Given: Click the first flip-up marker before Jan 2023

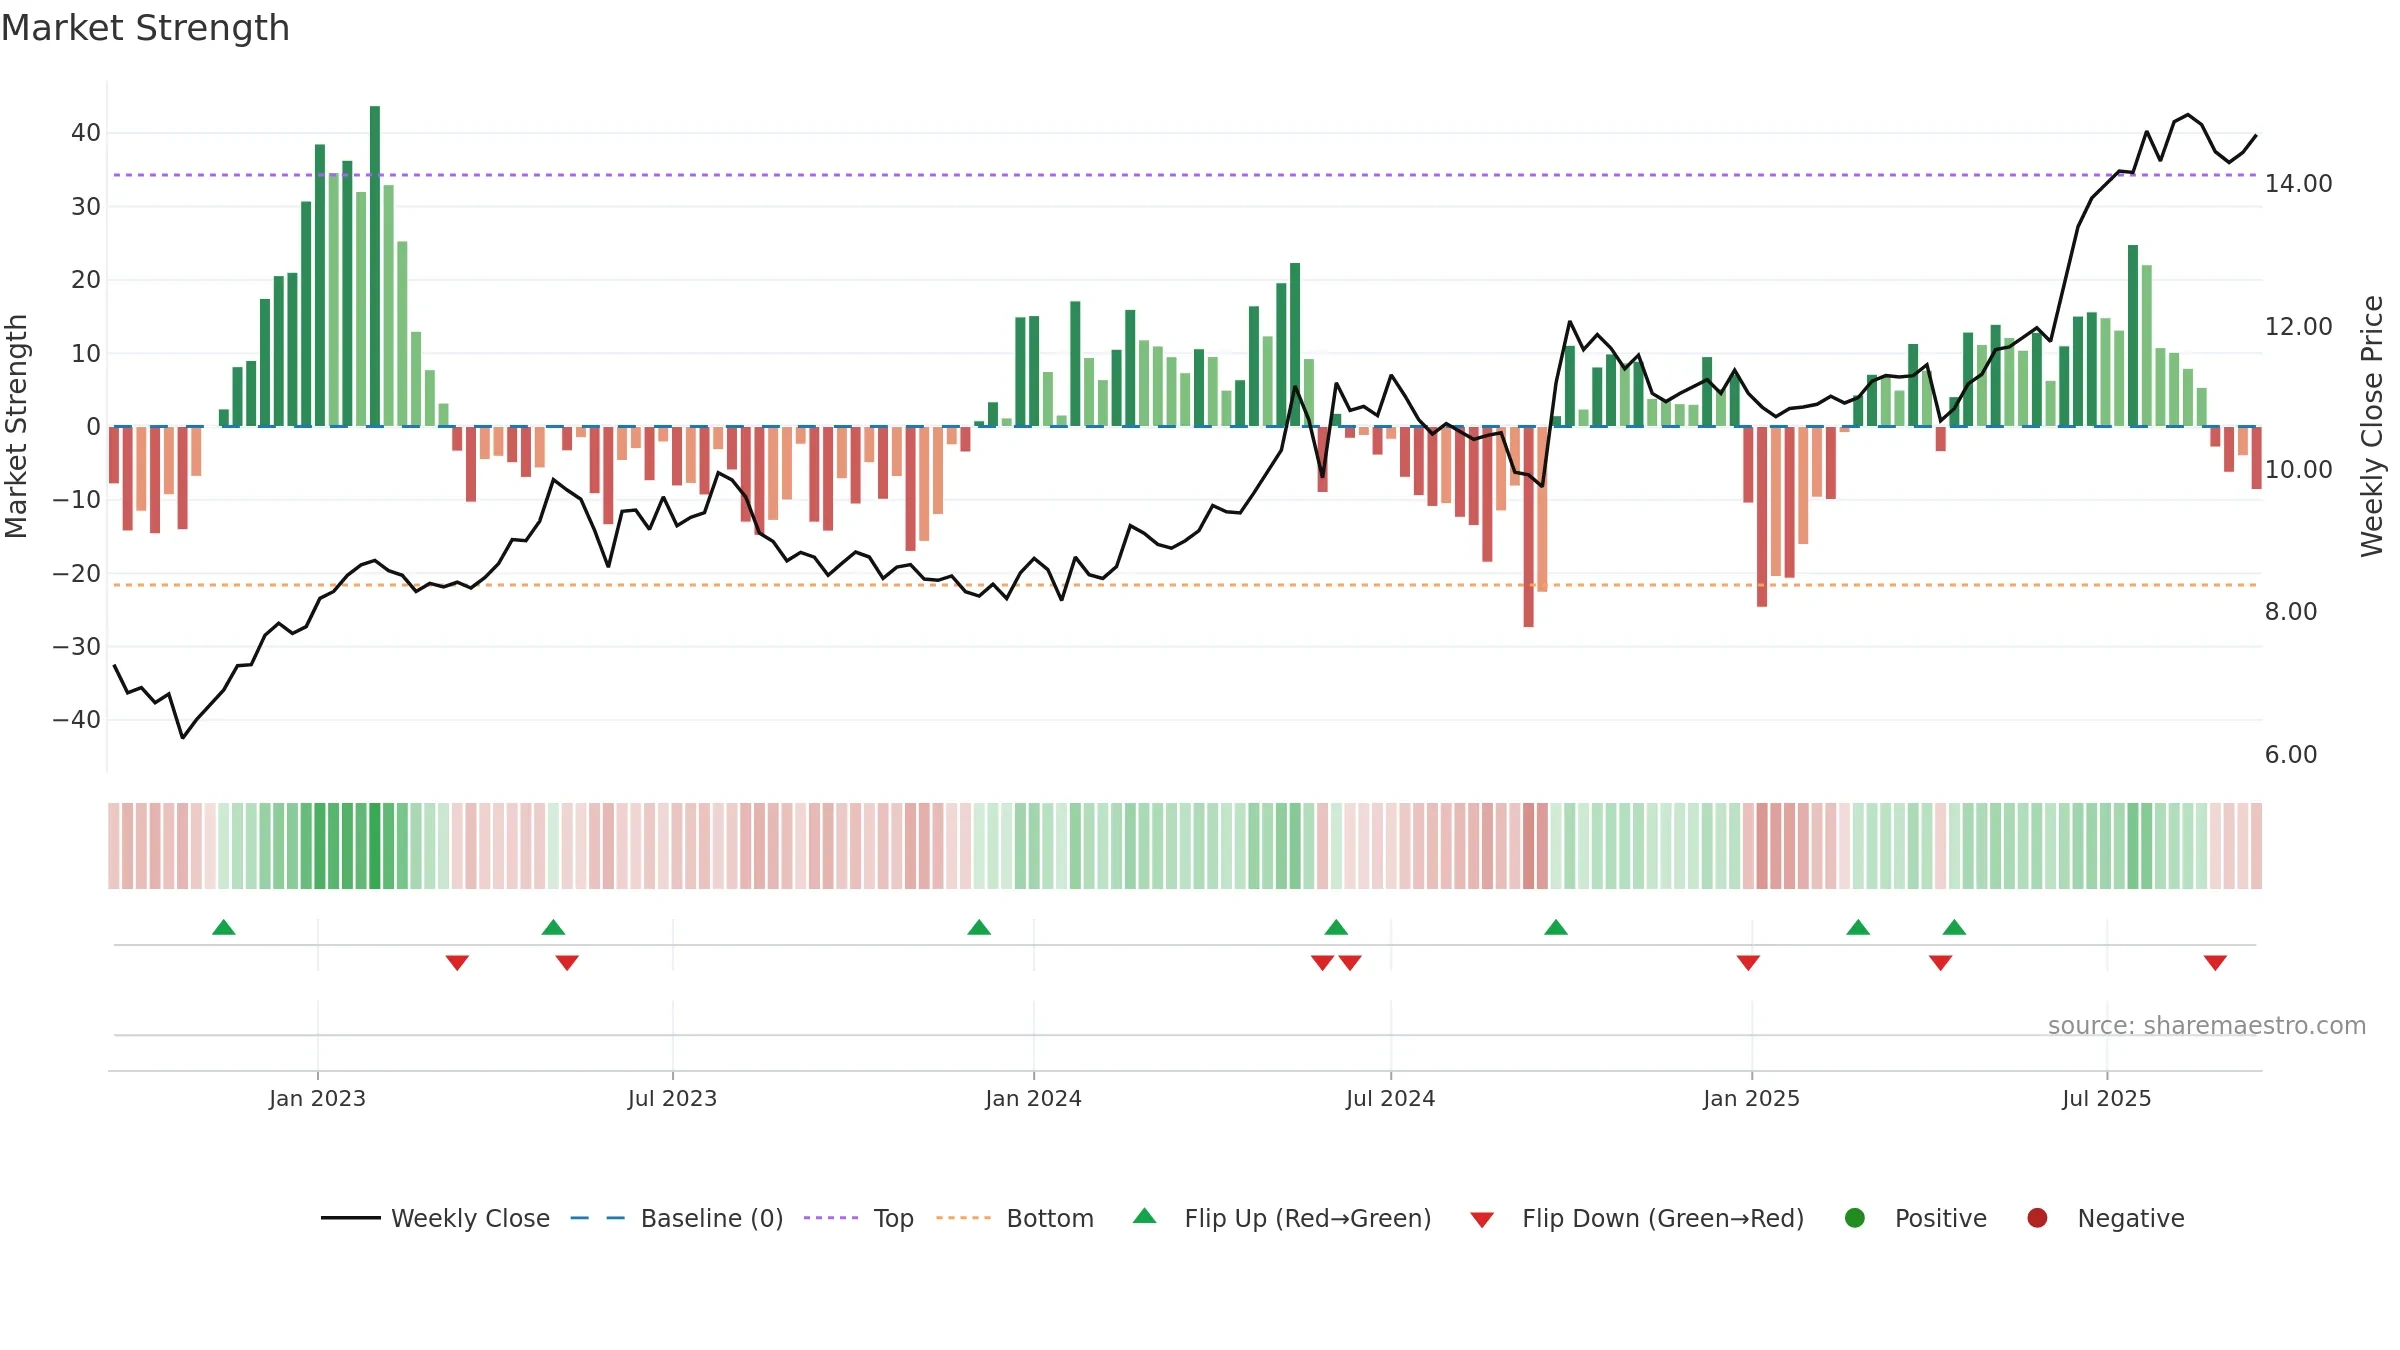Looking at the screenshot, I should tap(224, 927).
